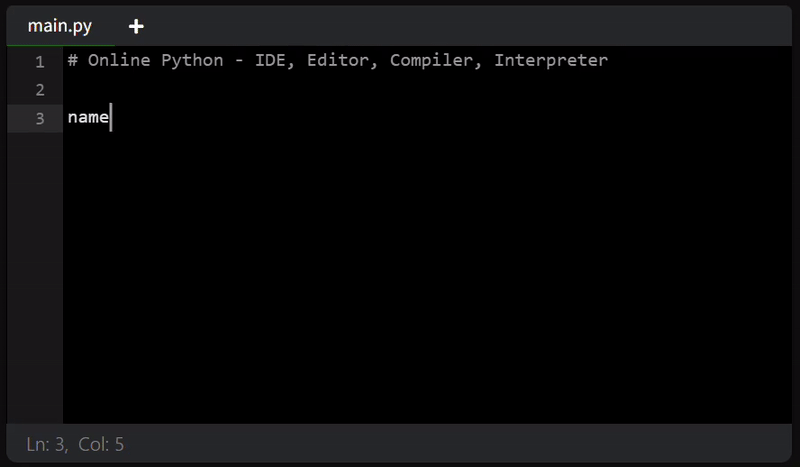Screen dimensions: 800x467
Task: Click the empty gutter below line numbers
Action: 35,278
